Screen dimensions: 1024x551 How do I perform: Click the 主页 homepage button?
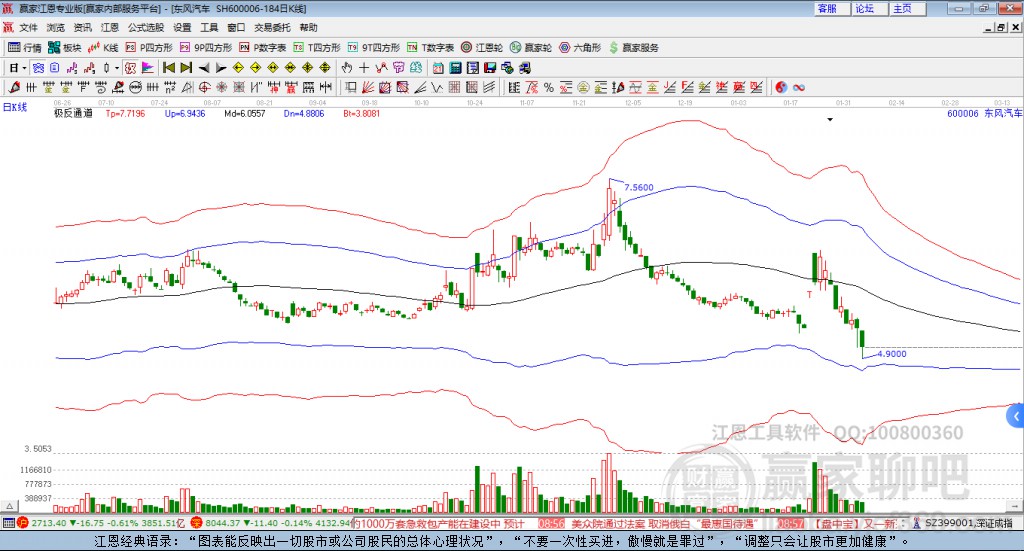pos(907,8)
